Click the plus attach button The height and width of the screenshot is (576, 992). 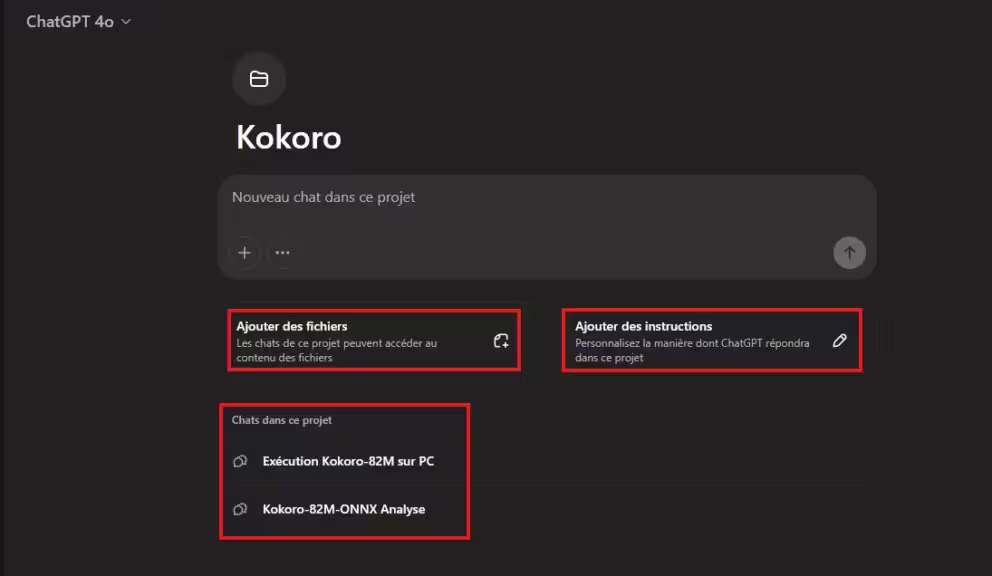coord(244,253)
